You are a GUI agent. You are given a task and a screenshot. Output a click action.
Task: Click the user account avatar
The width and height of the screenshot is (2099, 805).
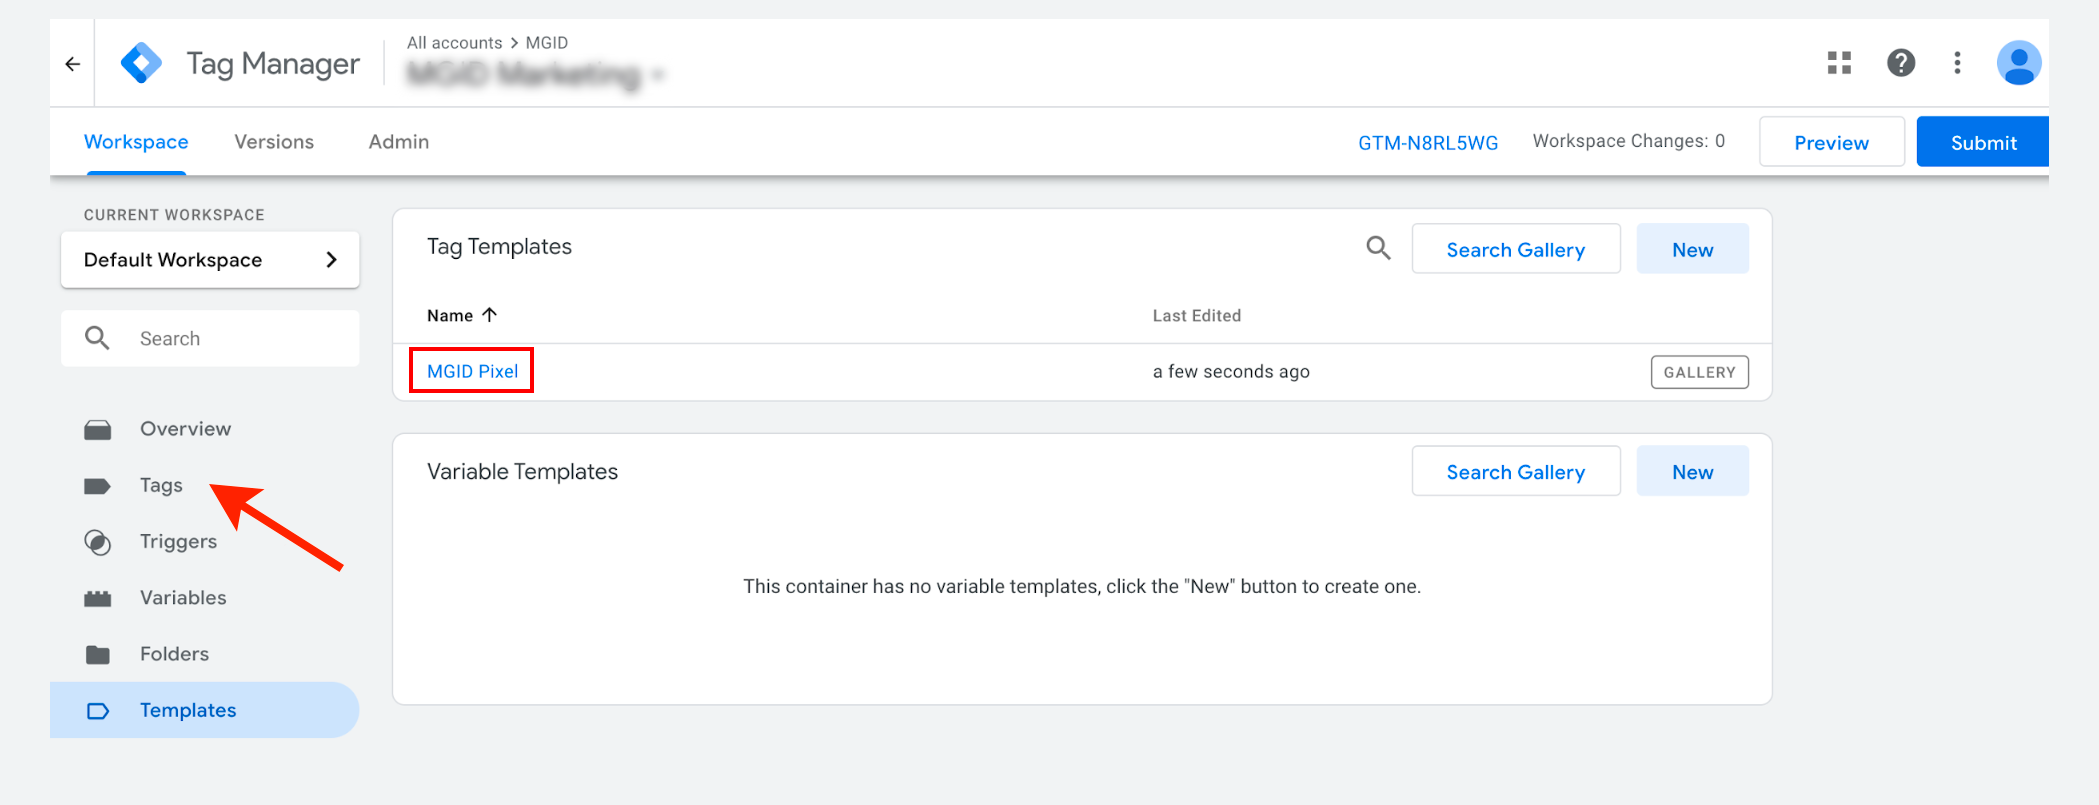[x=2018, y=63]
